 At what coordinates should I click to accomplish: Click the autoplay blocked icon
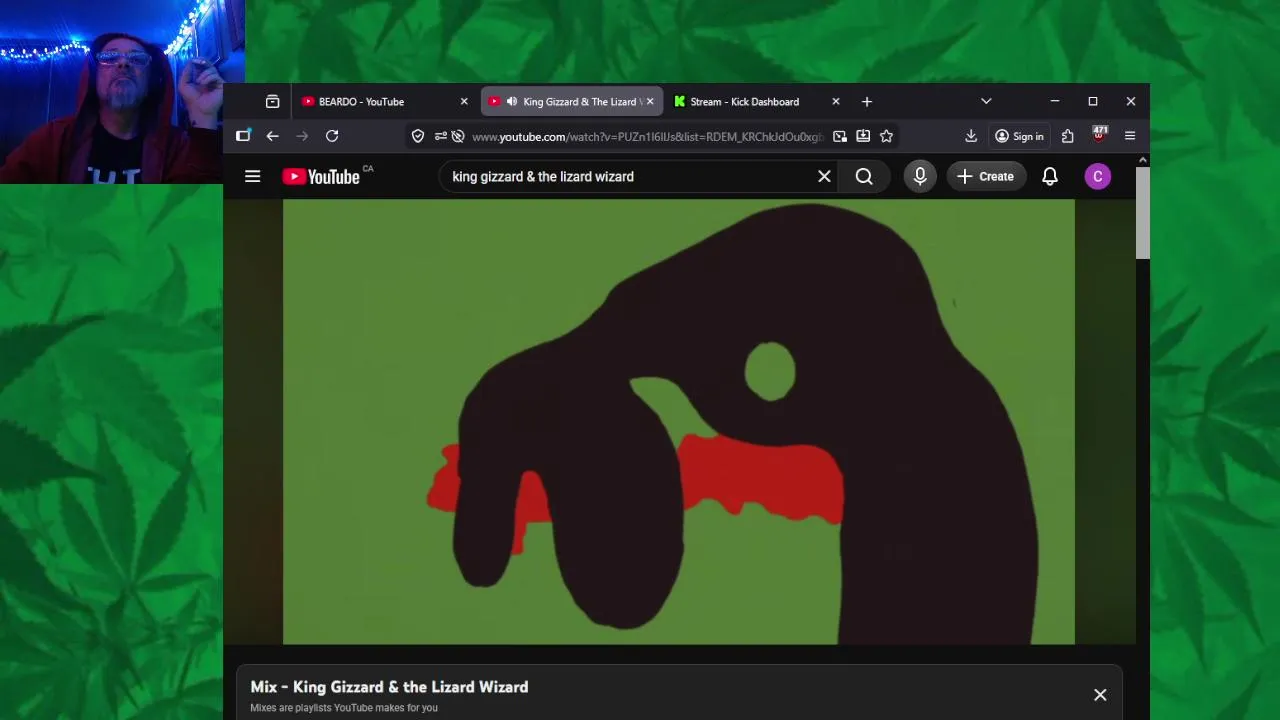458,136
